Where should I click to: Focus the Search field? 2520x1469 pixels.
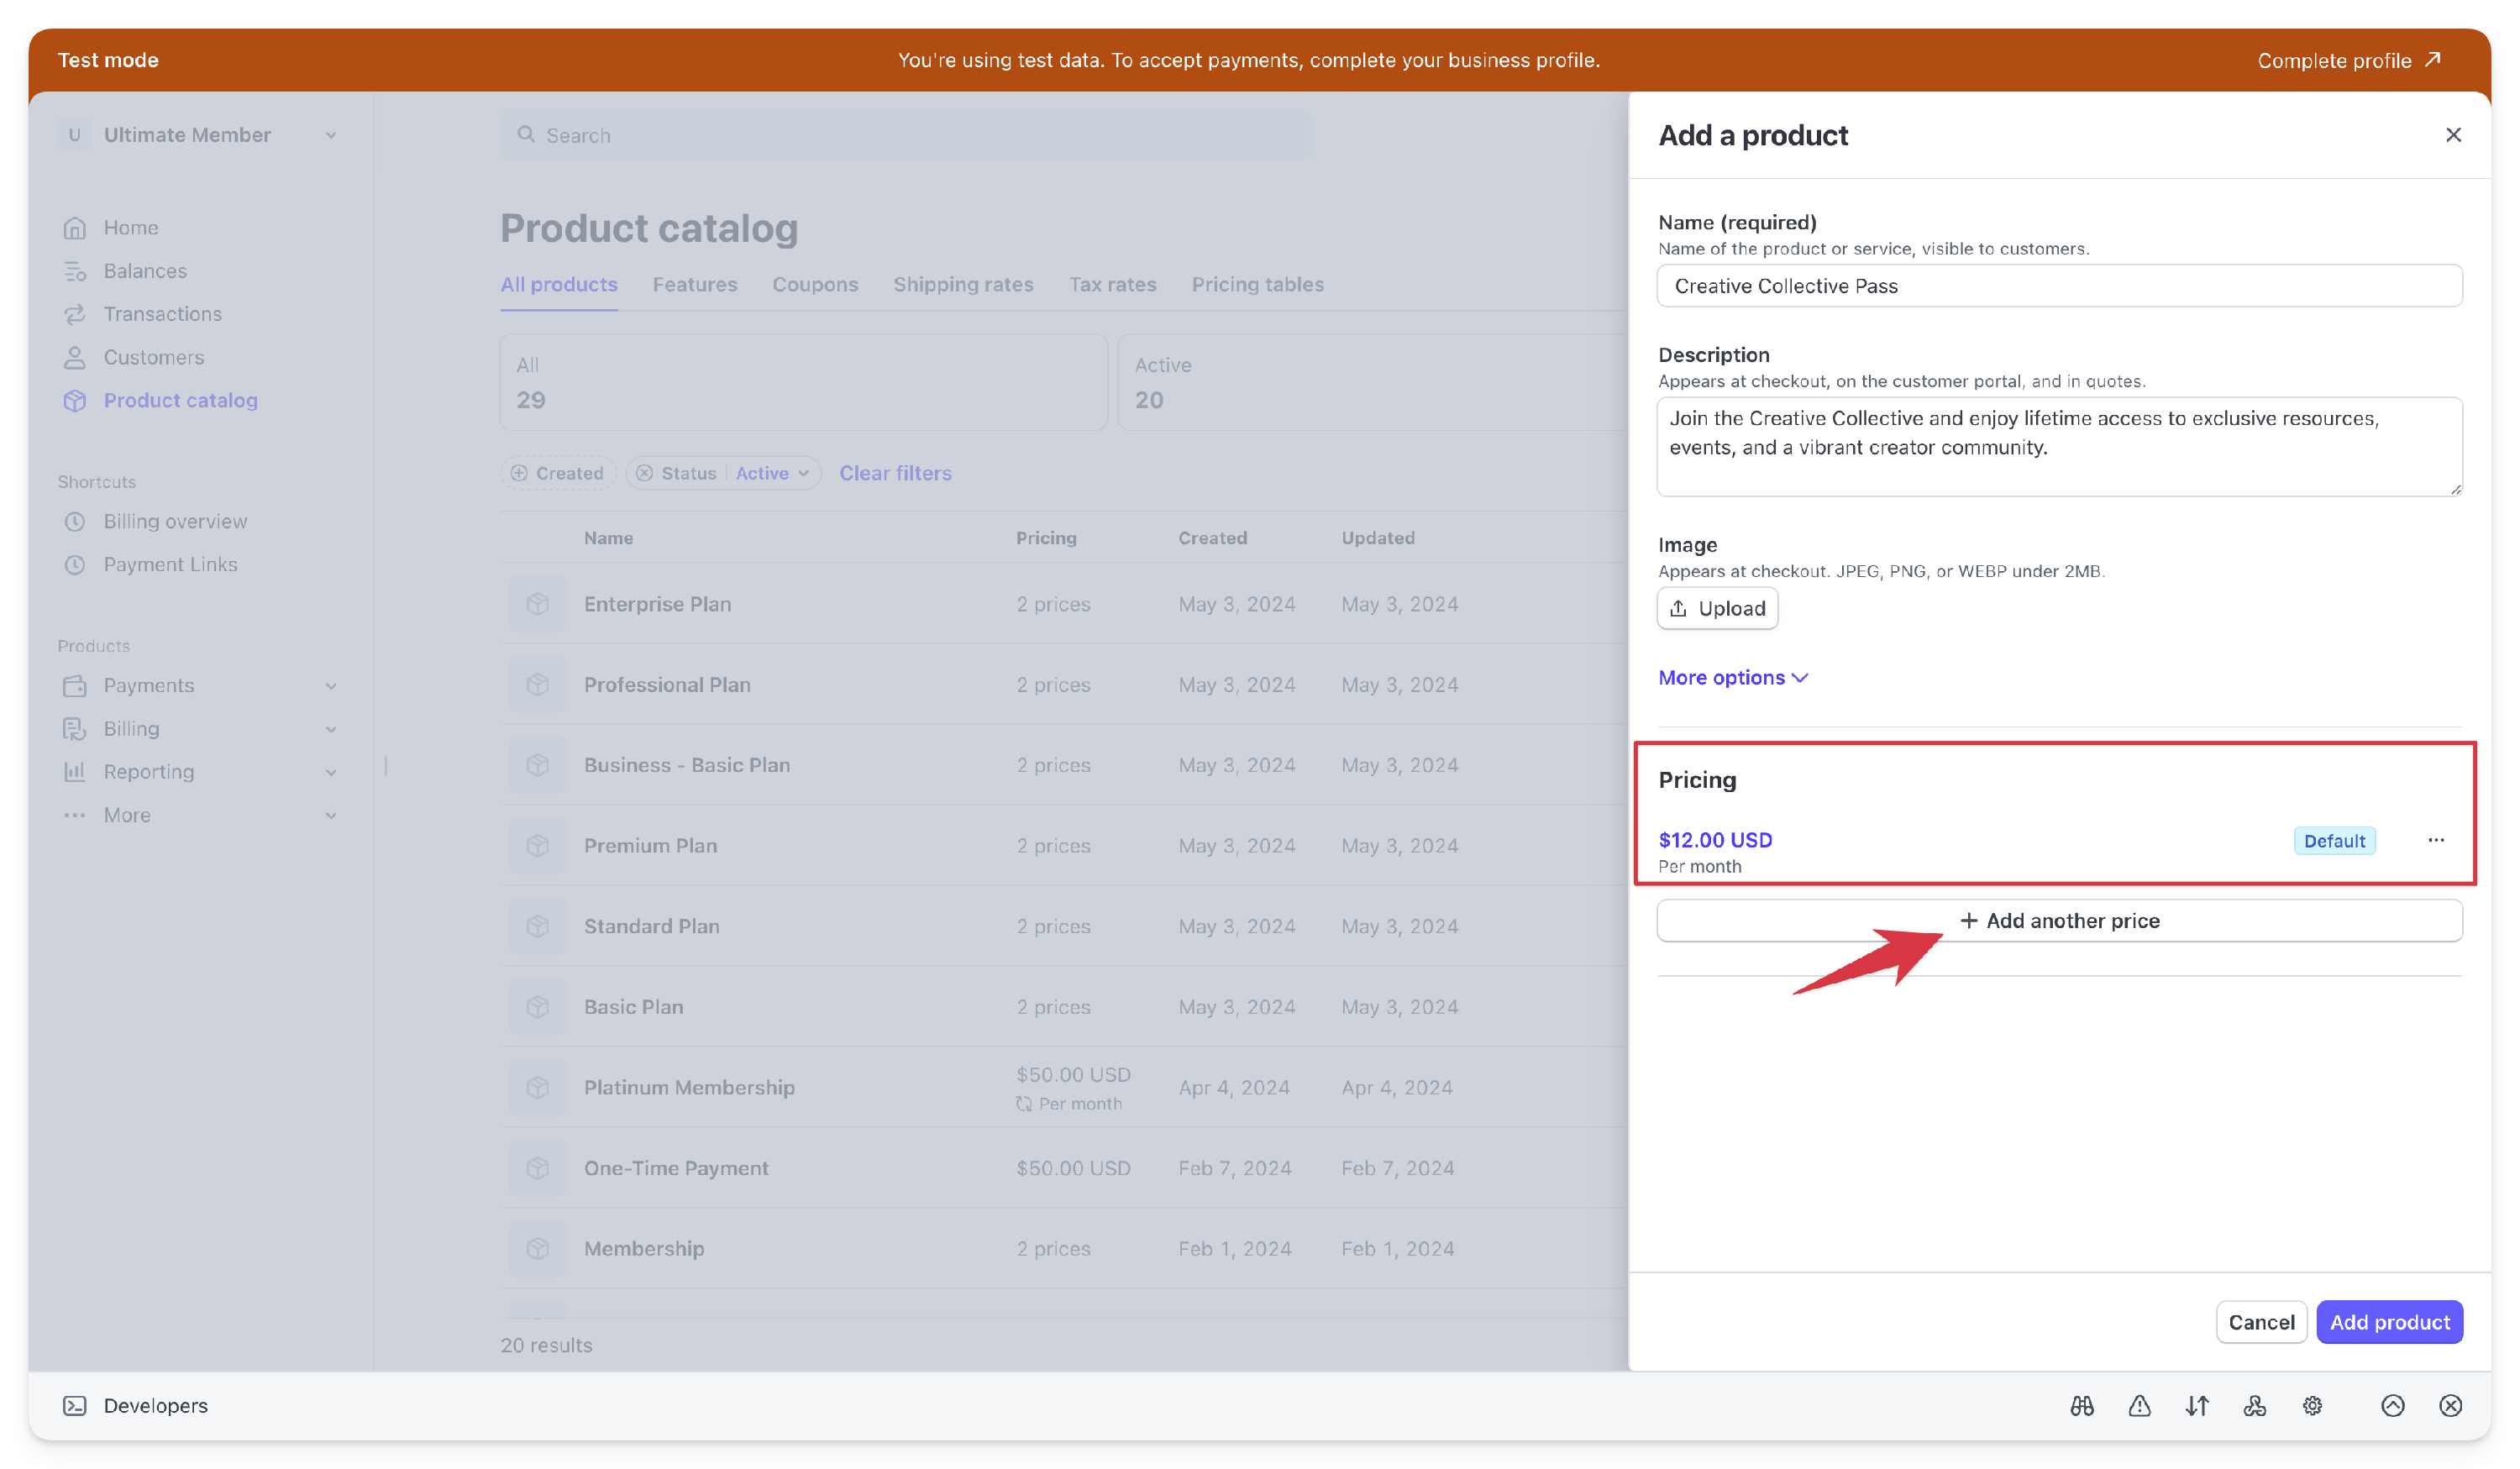[906, 134]
